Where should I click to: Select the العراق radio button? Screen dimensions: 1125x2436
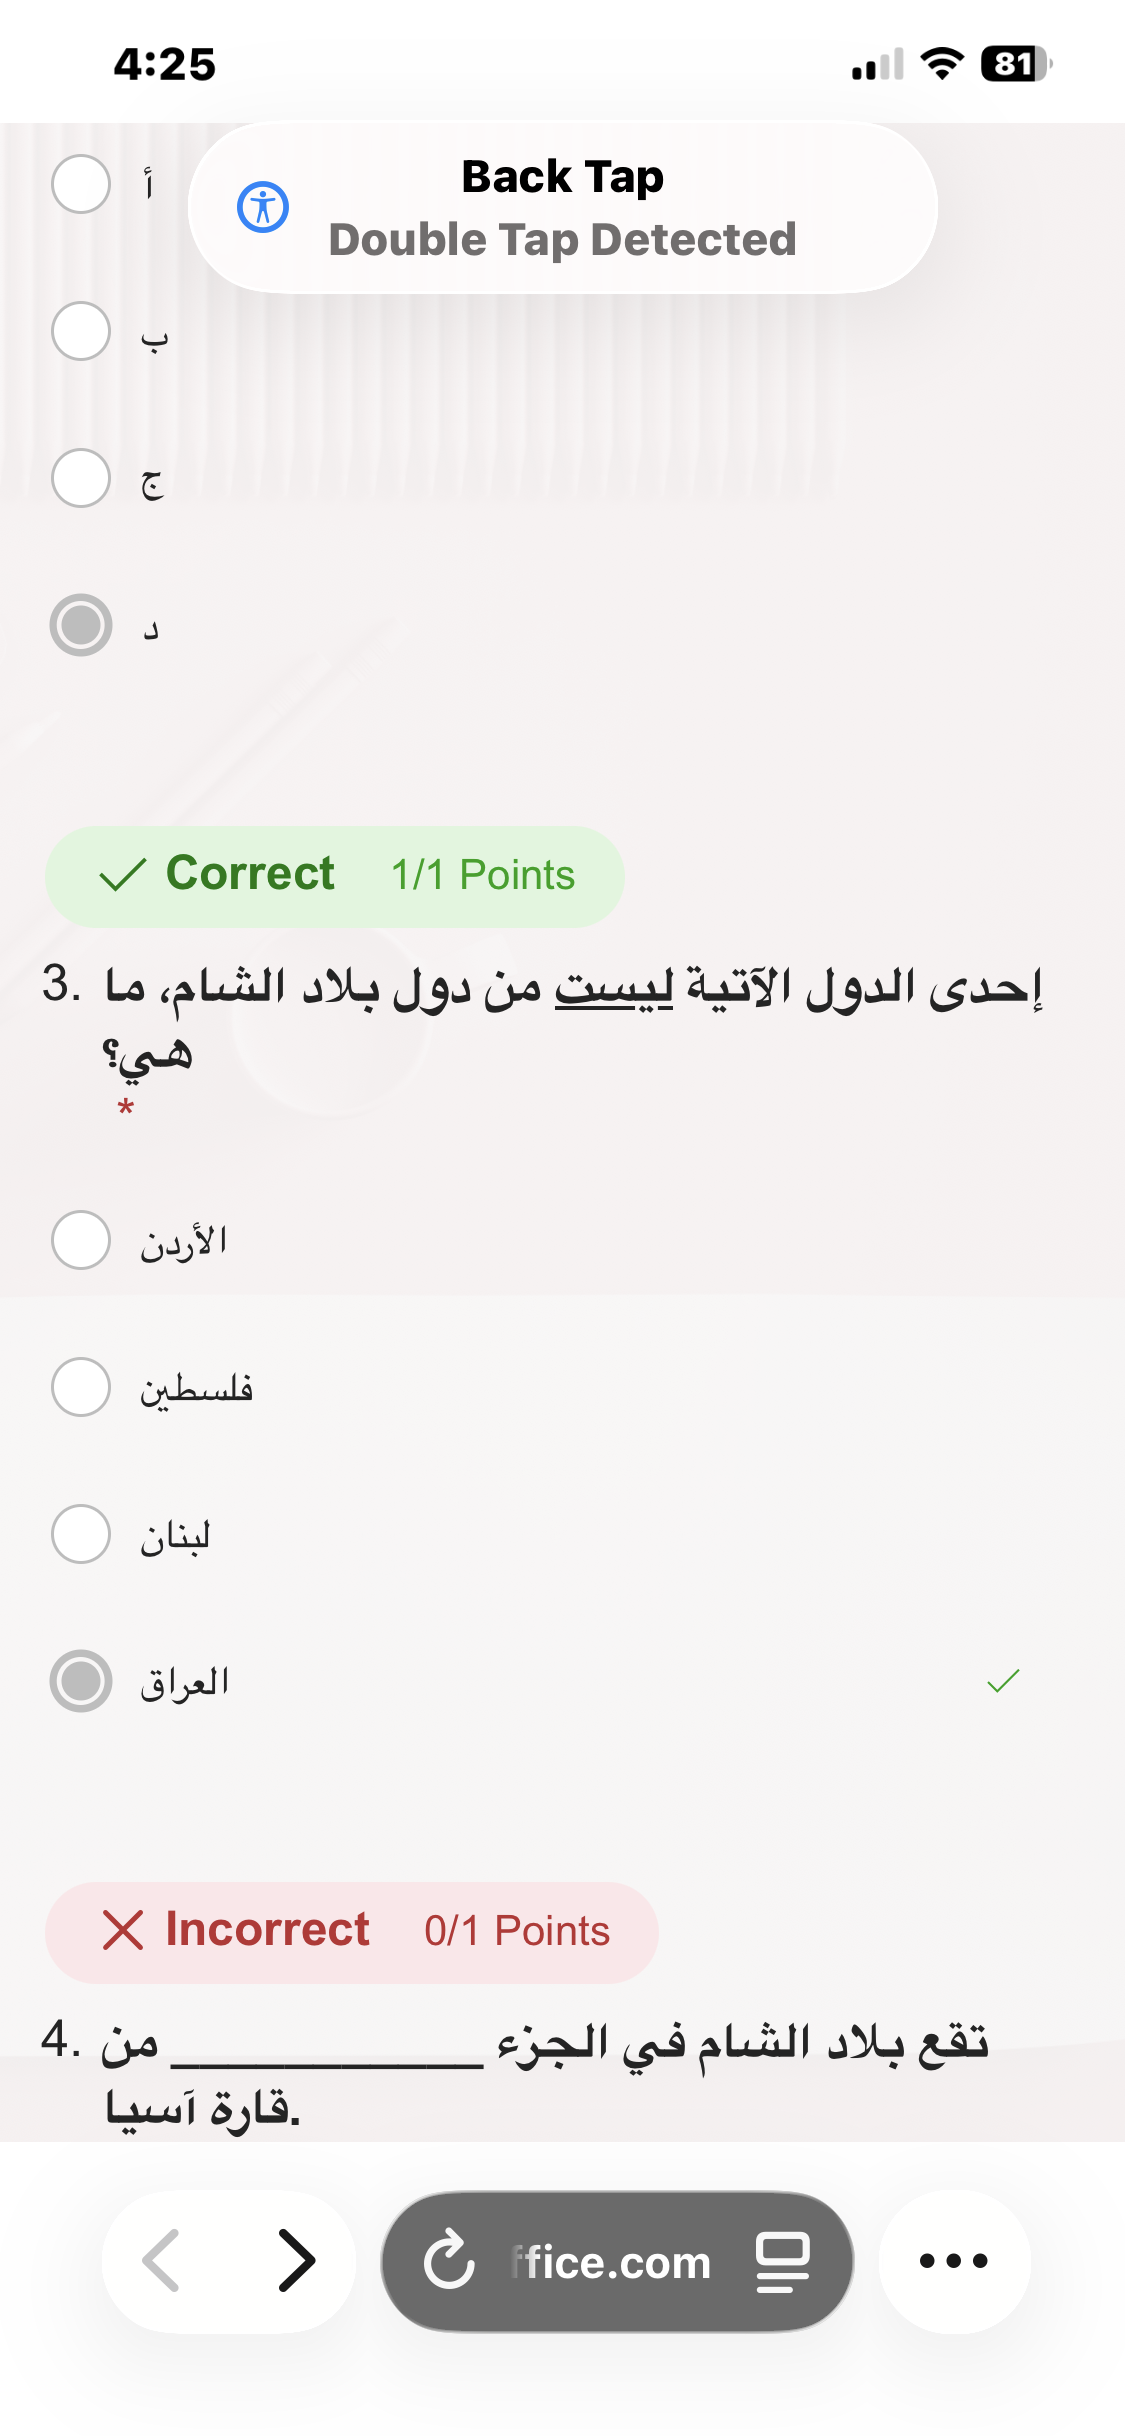tap(81, 1681)
